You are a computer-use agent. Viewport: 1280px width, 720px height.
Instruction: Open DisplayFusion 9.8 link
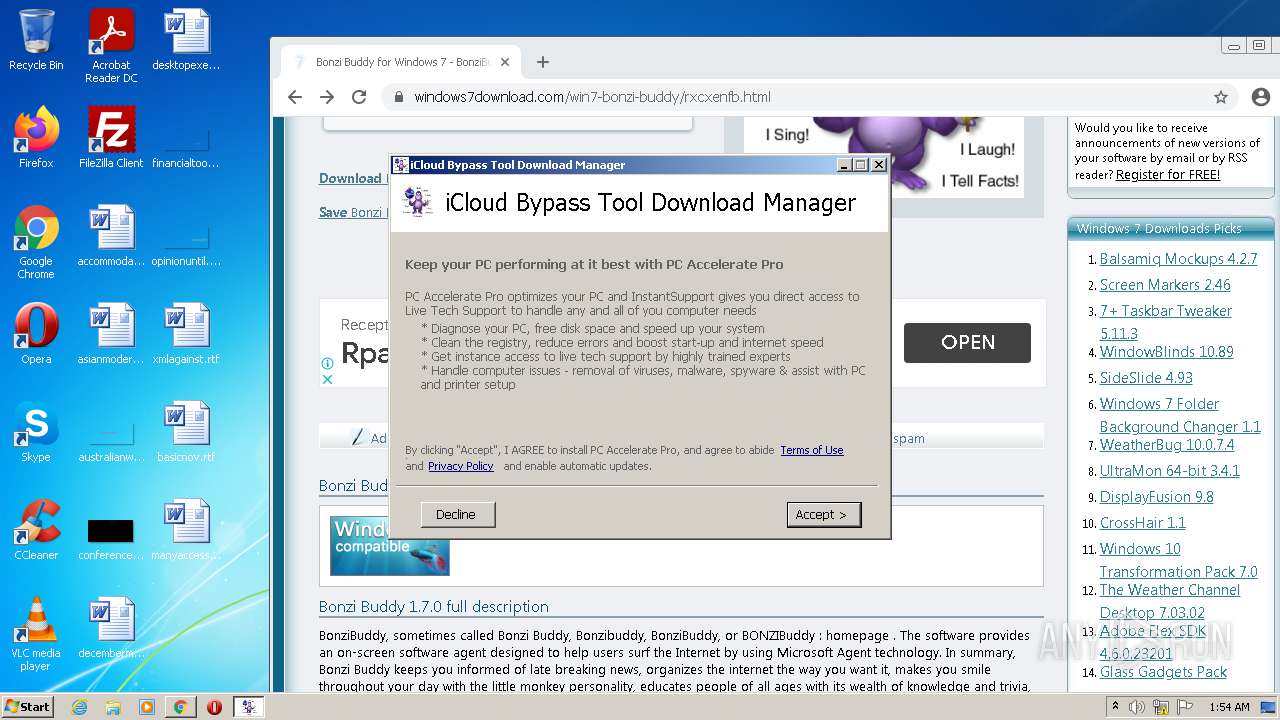pos(1157,497)
